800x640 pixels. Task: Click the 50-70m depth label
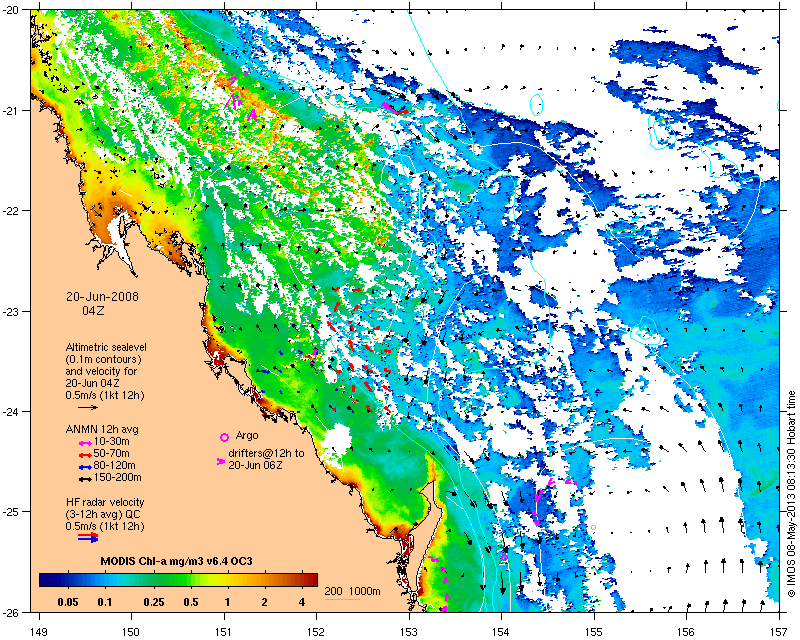point(112,453)
